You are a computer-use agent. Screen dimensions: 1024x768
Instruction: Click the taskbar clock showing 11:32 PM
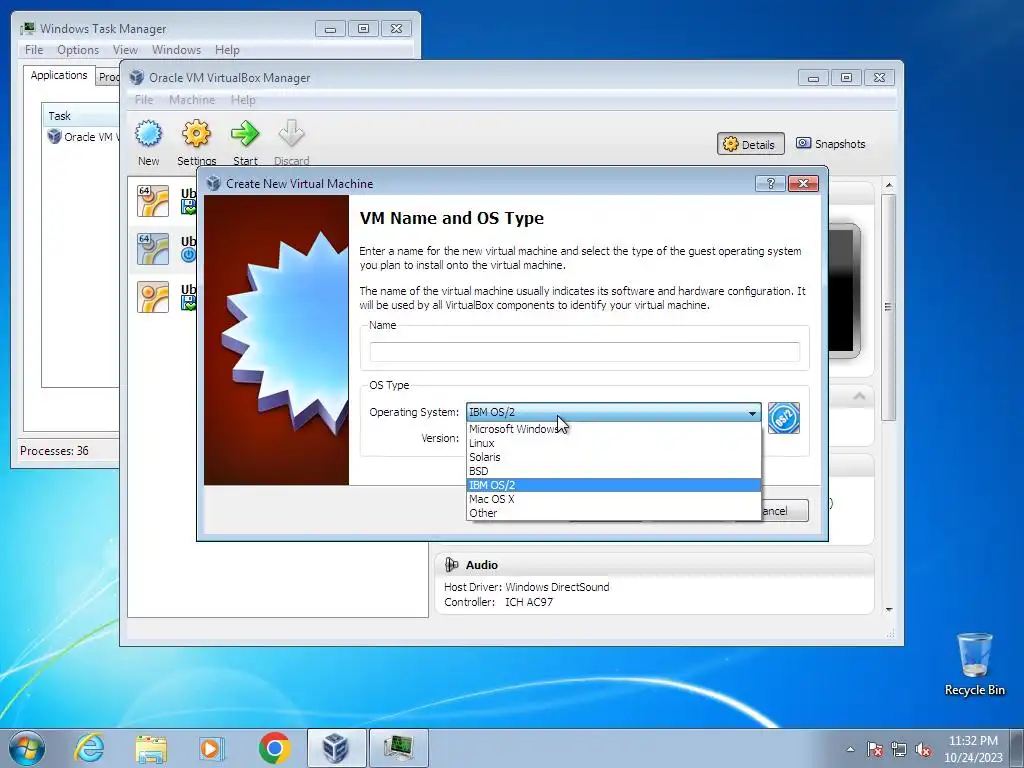point(973,748)
